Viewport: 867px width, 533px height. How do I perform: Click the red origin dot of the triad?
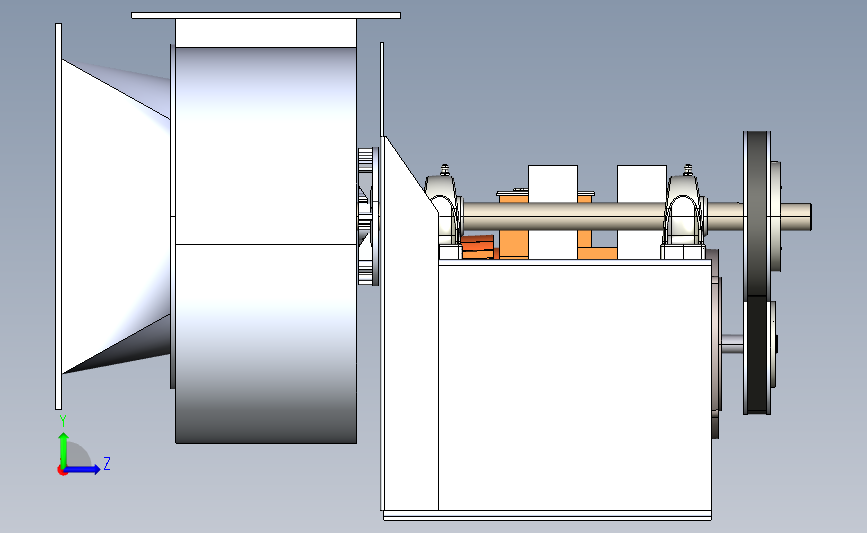tap(62, 471)
